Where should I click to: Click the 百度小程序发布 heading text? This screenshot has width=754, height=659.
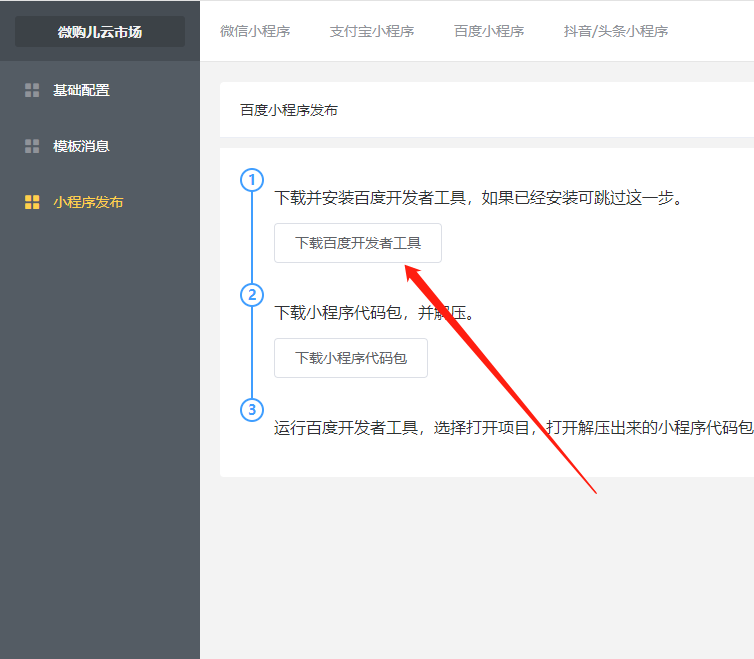click(289, 110)
